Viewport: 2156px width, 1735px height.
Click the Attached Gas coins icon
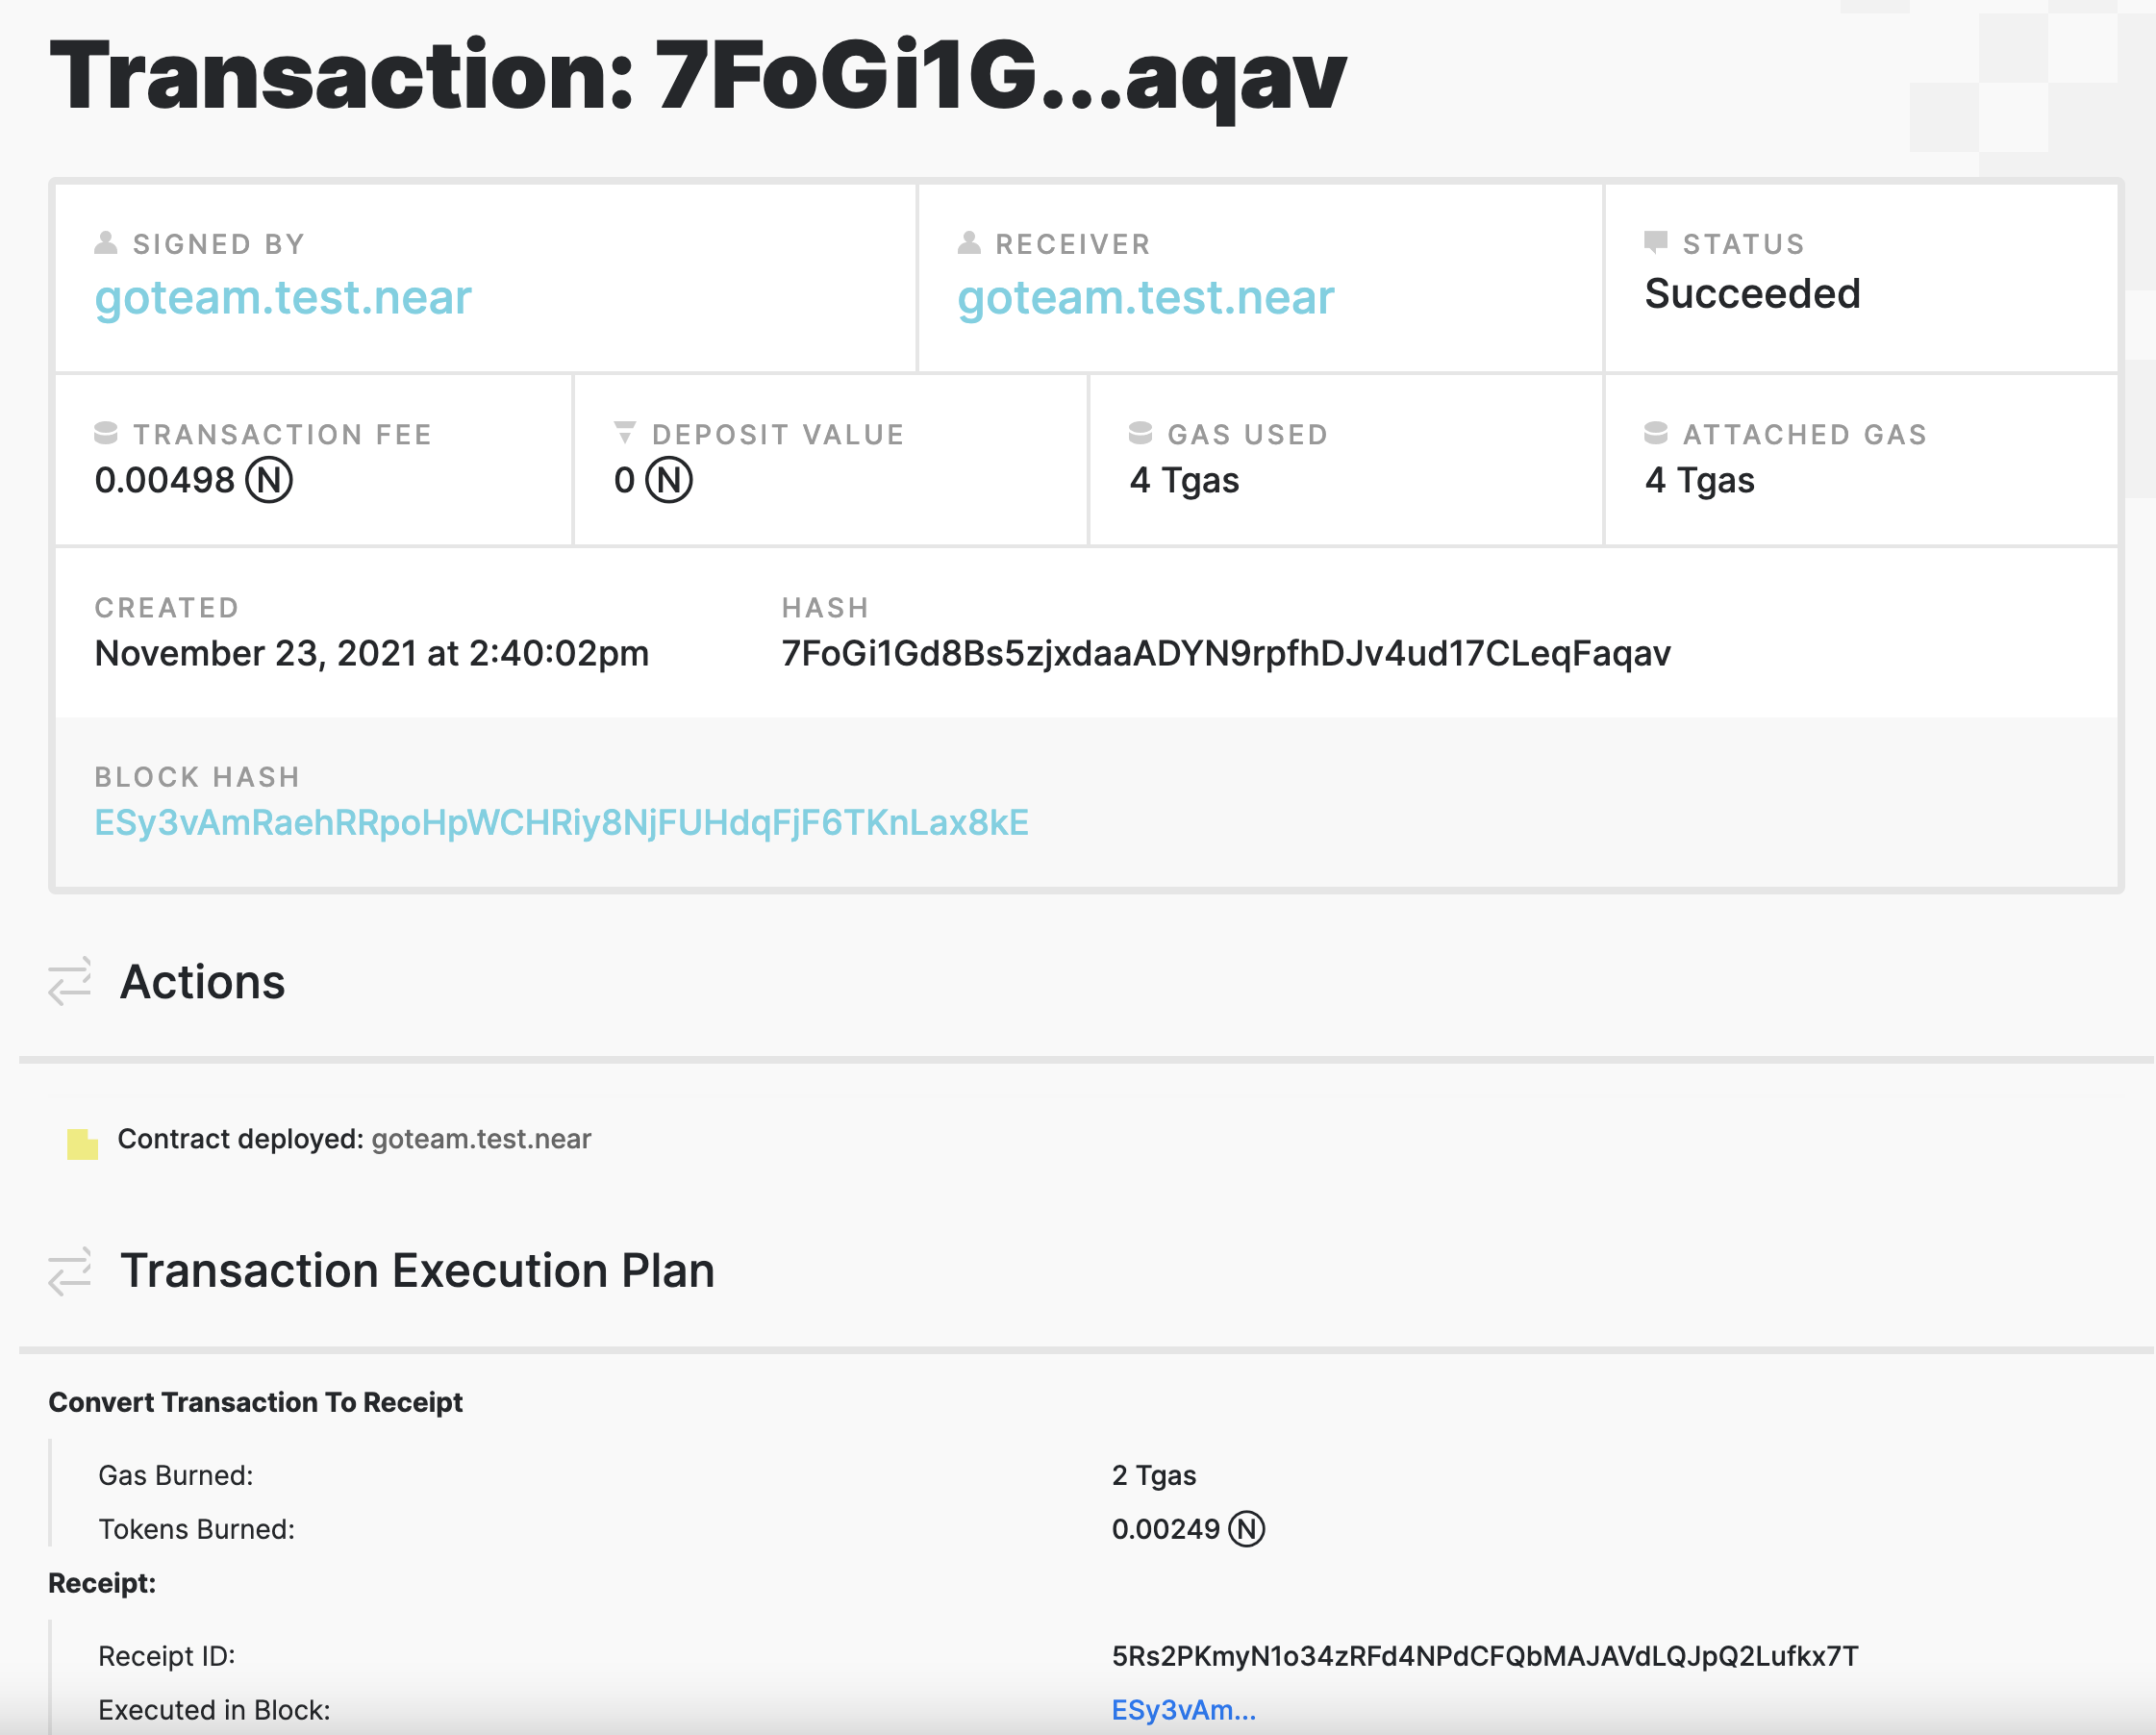1655,433
